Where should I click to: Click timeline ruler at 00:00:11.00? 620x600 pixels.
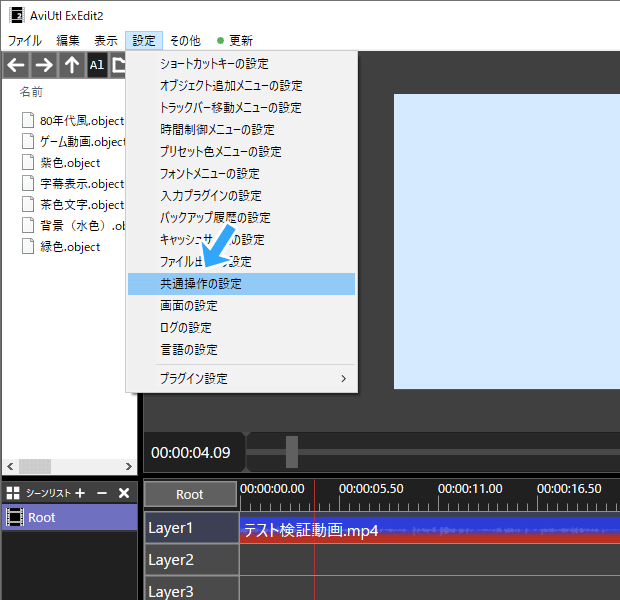click(x=470, y=489)
